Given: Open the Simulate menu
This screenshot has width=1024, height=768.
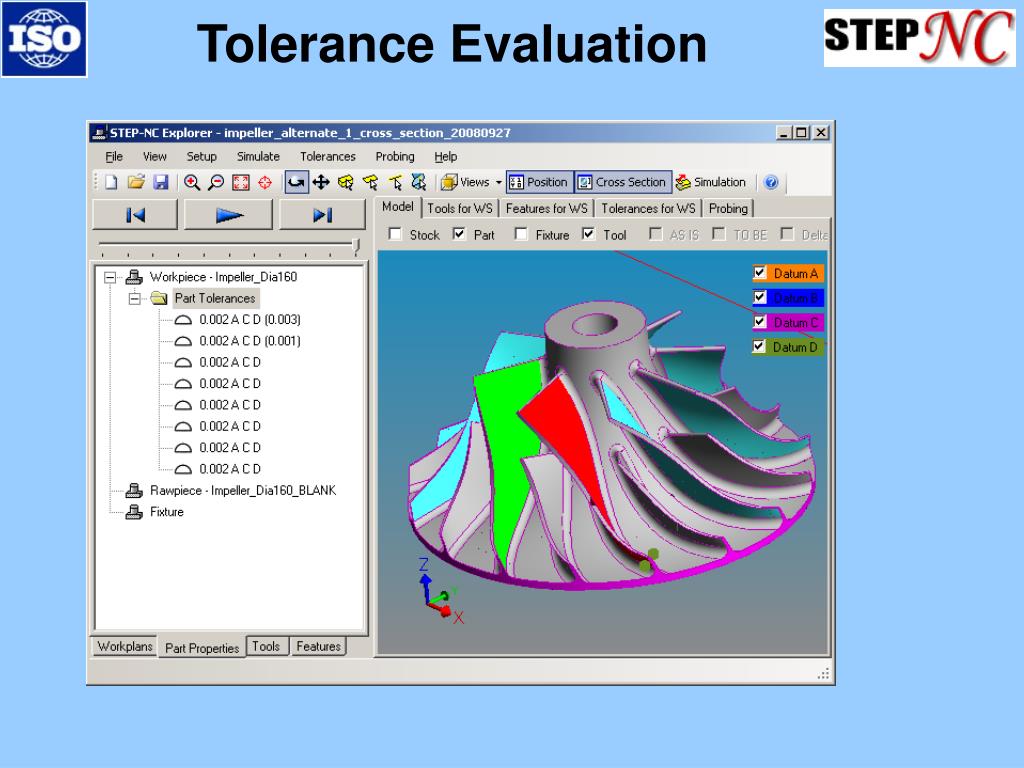Looking at the screenshot, I should pos(258,157).
